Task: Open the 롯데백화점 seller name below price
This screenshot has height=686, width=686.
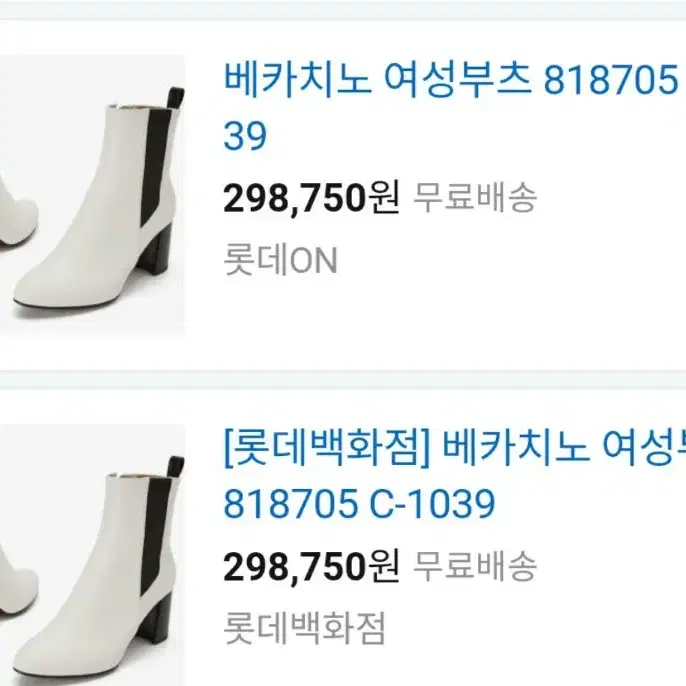Action: 304,629
